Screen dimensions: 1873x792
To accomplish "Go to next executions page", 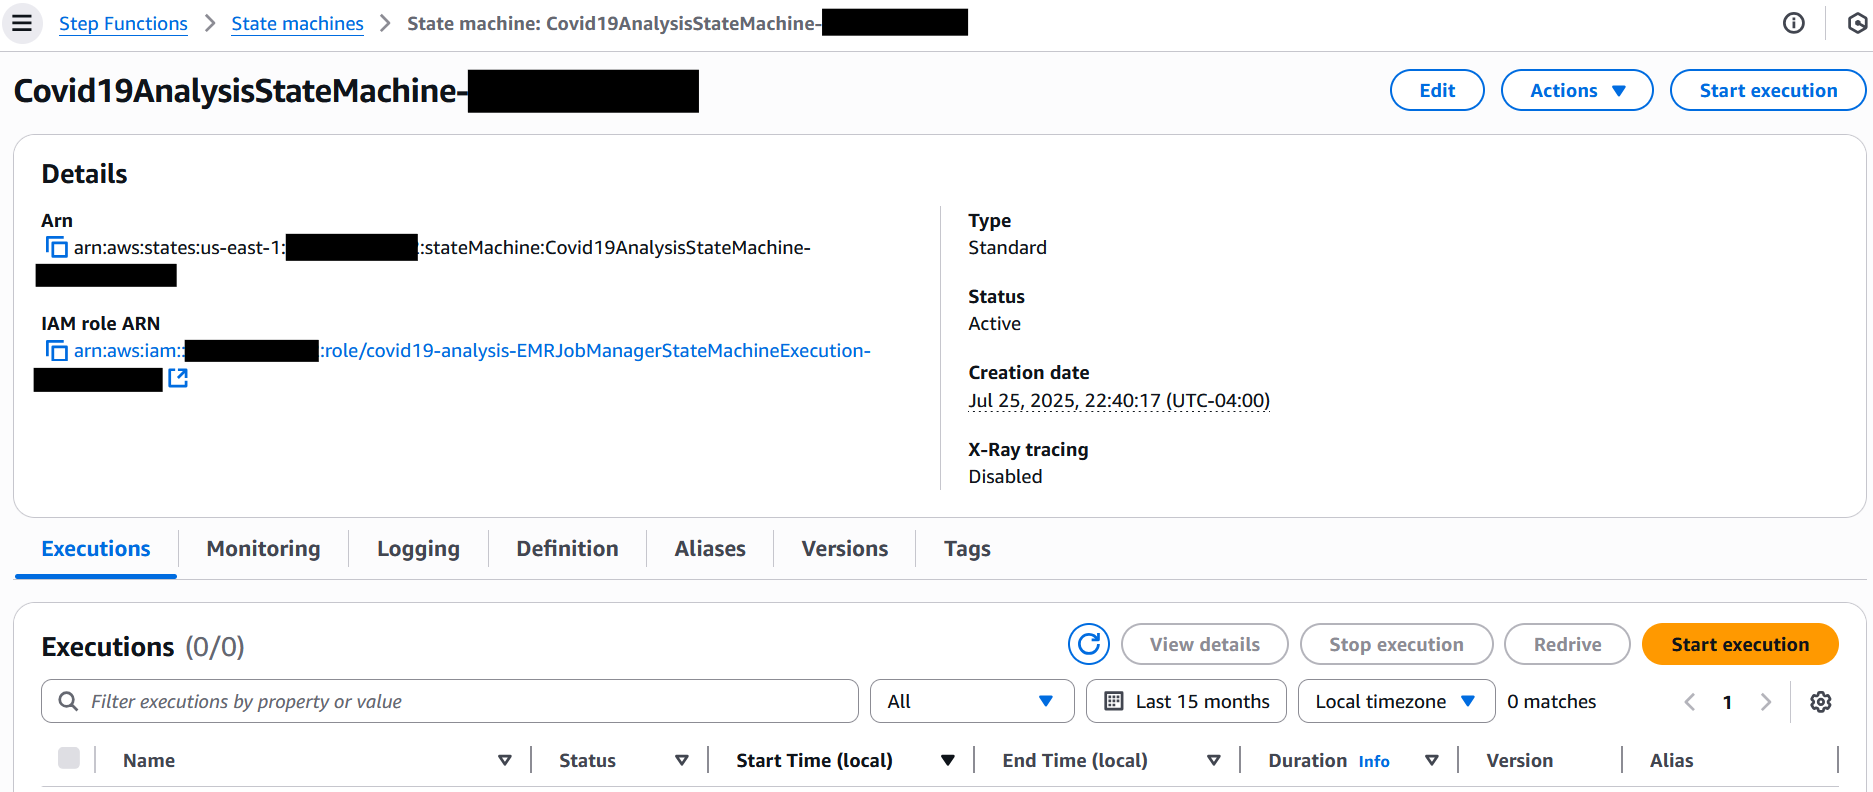I will 1766,702.
